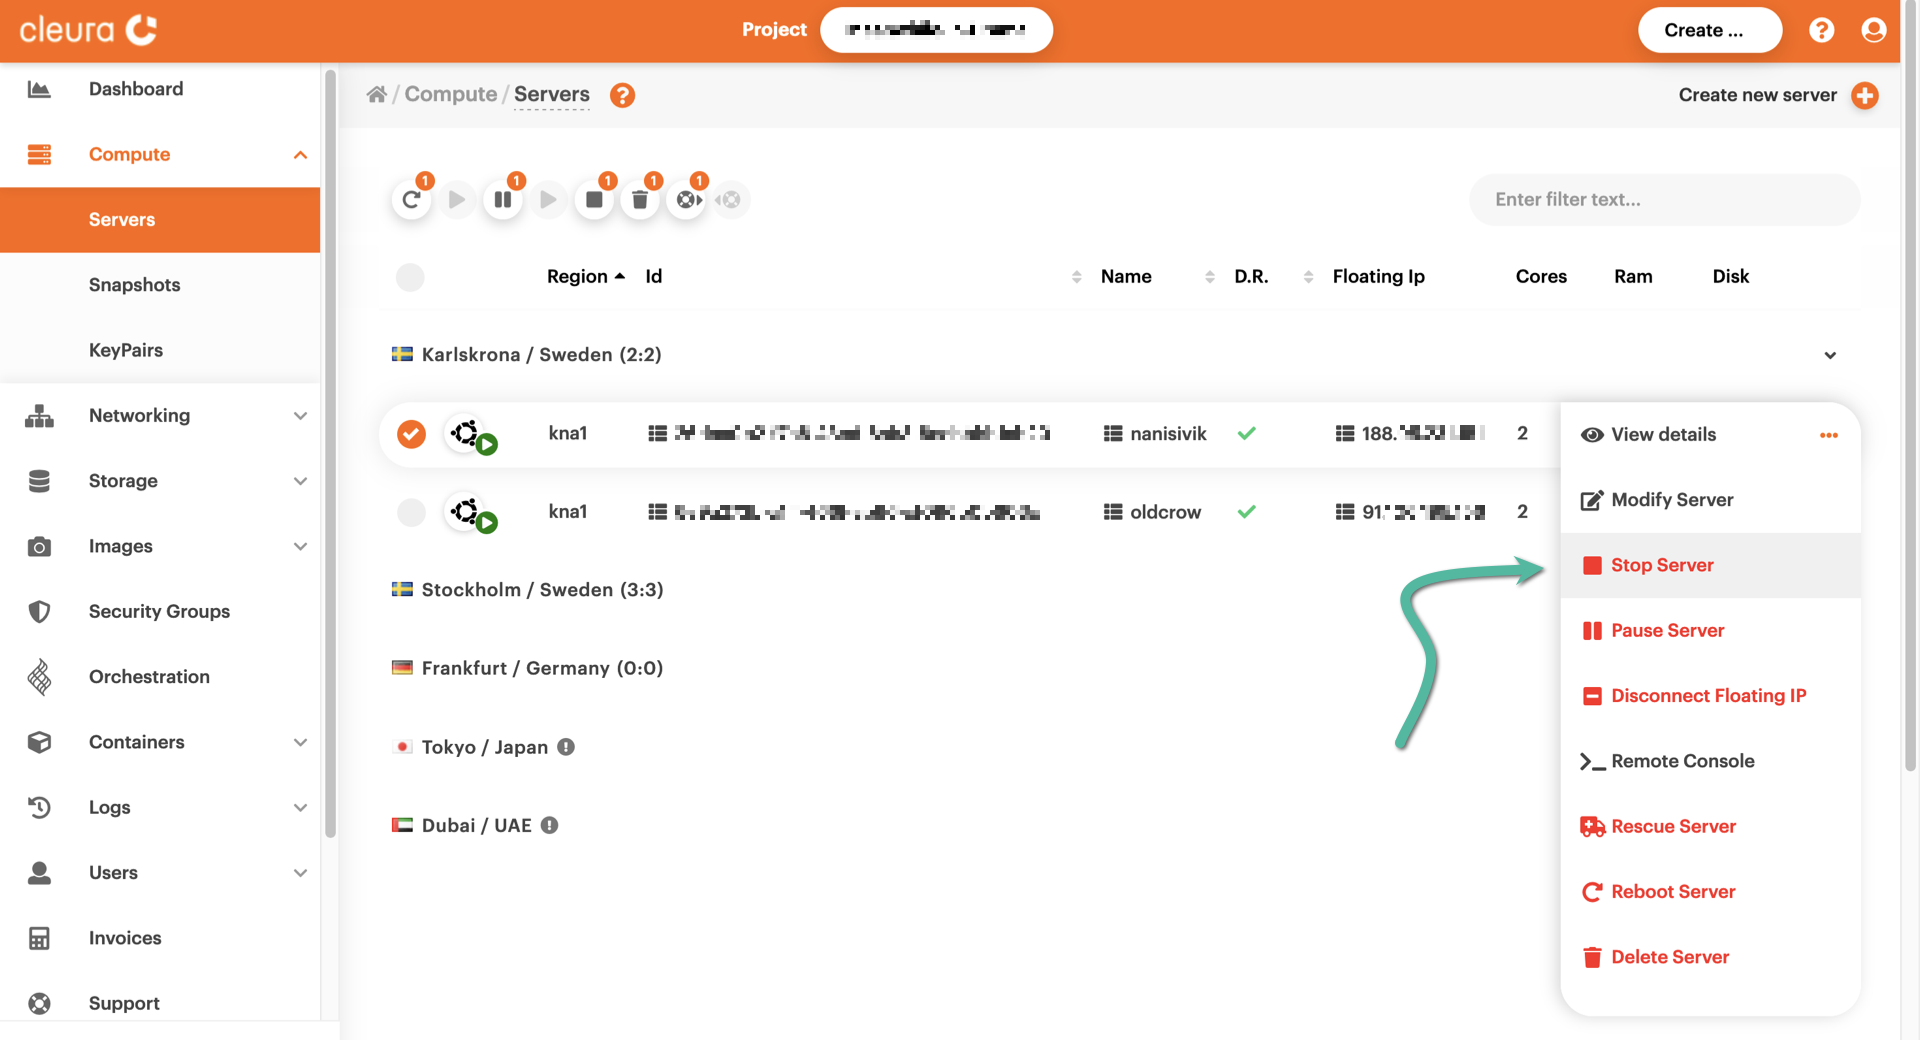The height and width of the screenshot is (1040, 1920).
Task: Toggle the select-all servers checkbox
Action: [x=410, y=277]
